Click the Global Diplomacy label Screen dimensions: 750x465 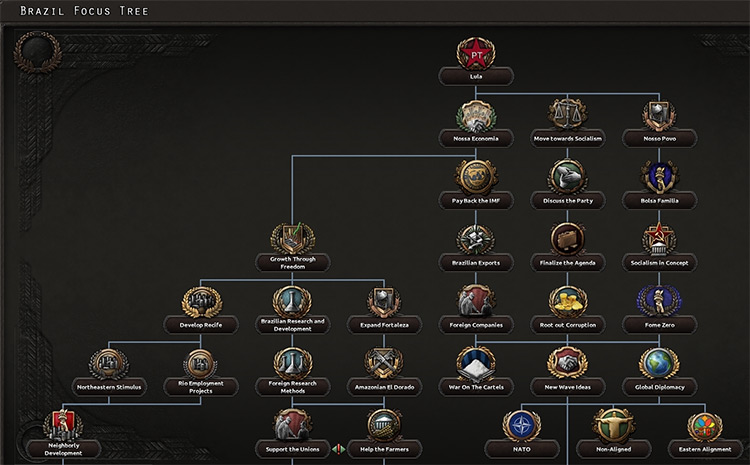(660, 388)
